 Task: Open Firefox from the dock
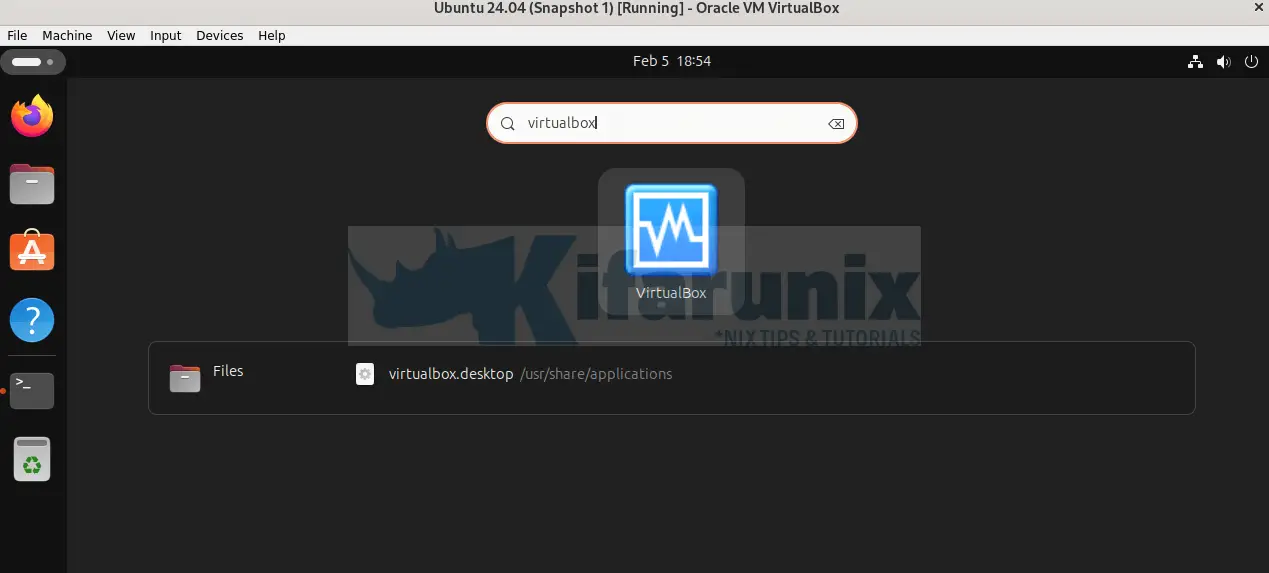pyautogui.click(x=32, y=117)
